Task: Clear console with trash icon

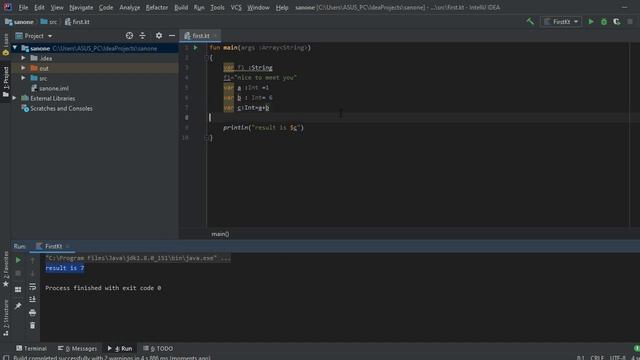Action: [x=33, y=325]
